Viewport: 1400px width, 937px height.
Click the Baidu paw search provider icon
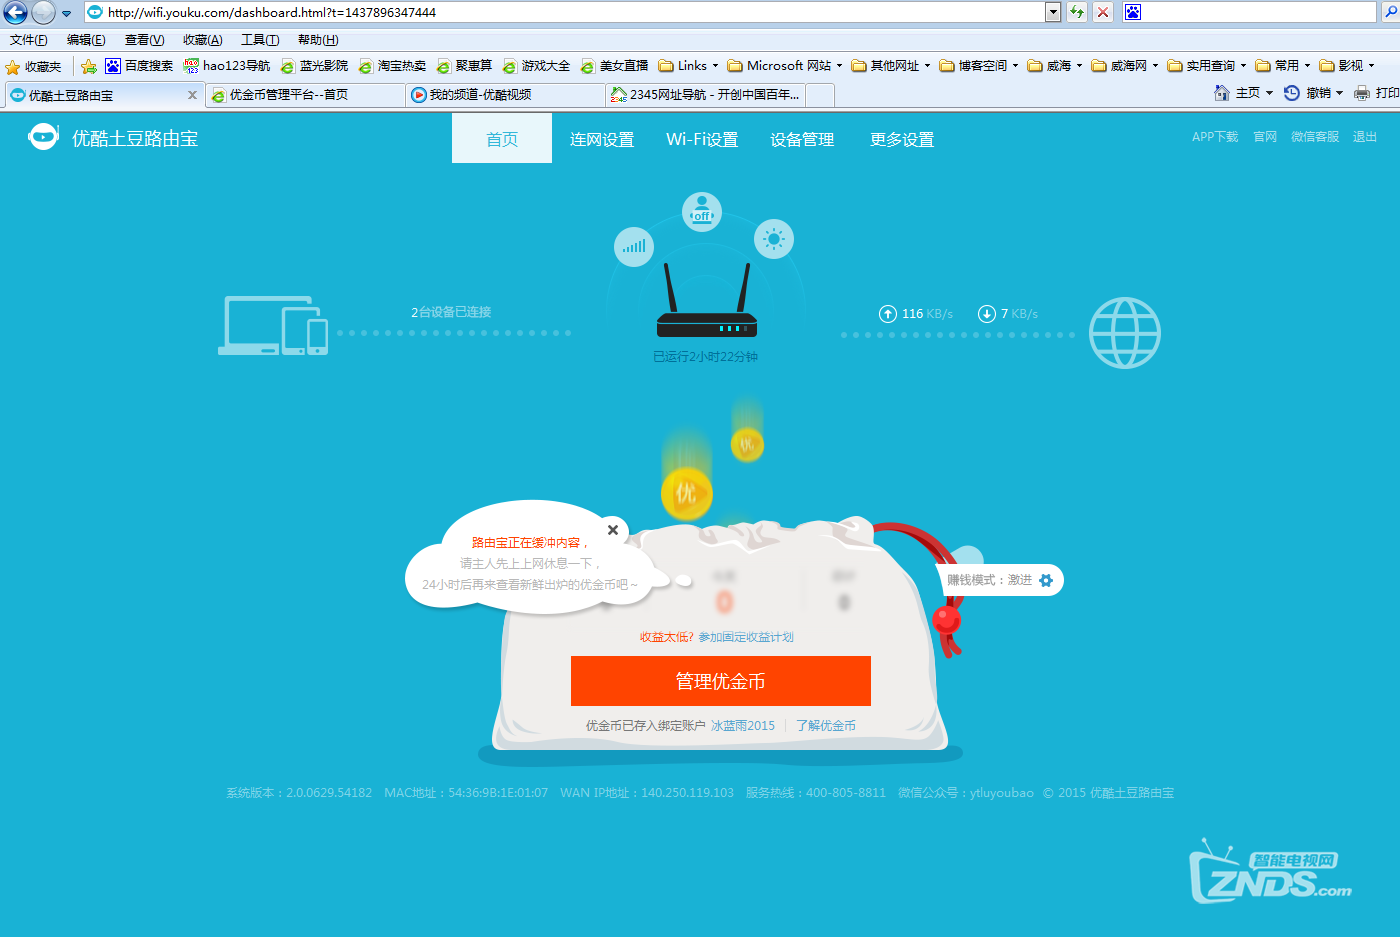(x=1132, y=12)
